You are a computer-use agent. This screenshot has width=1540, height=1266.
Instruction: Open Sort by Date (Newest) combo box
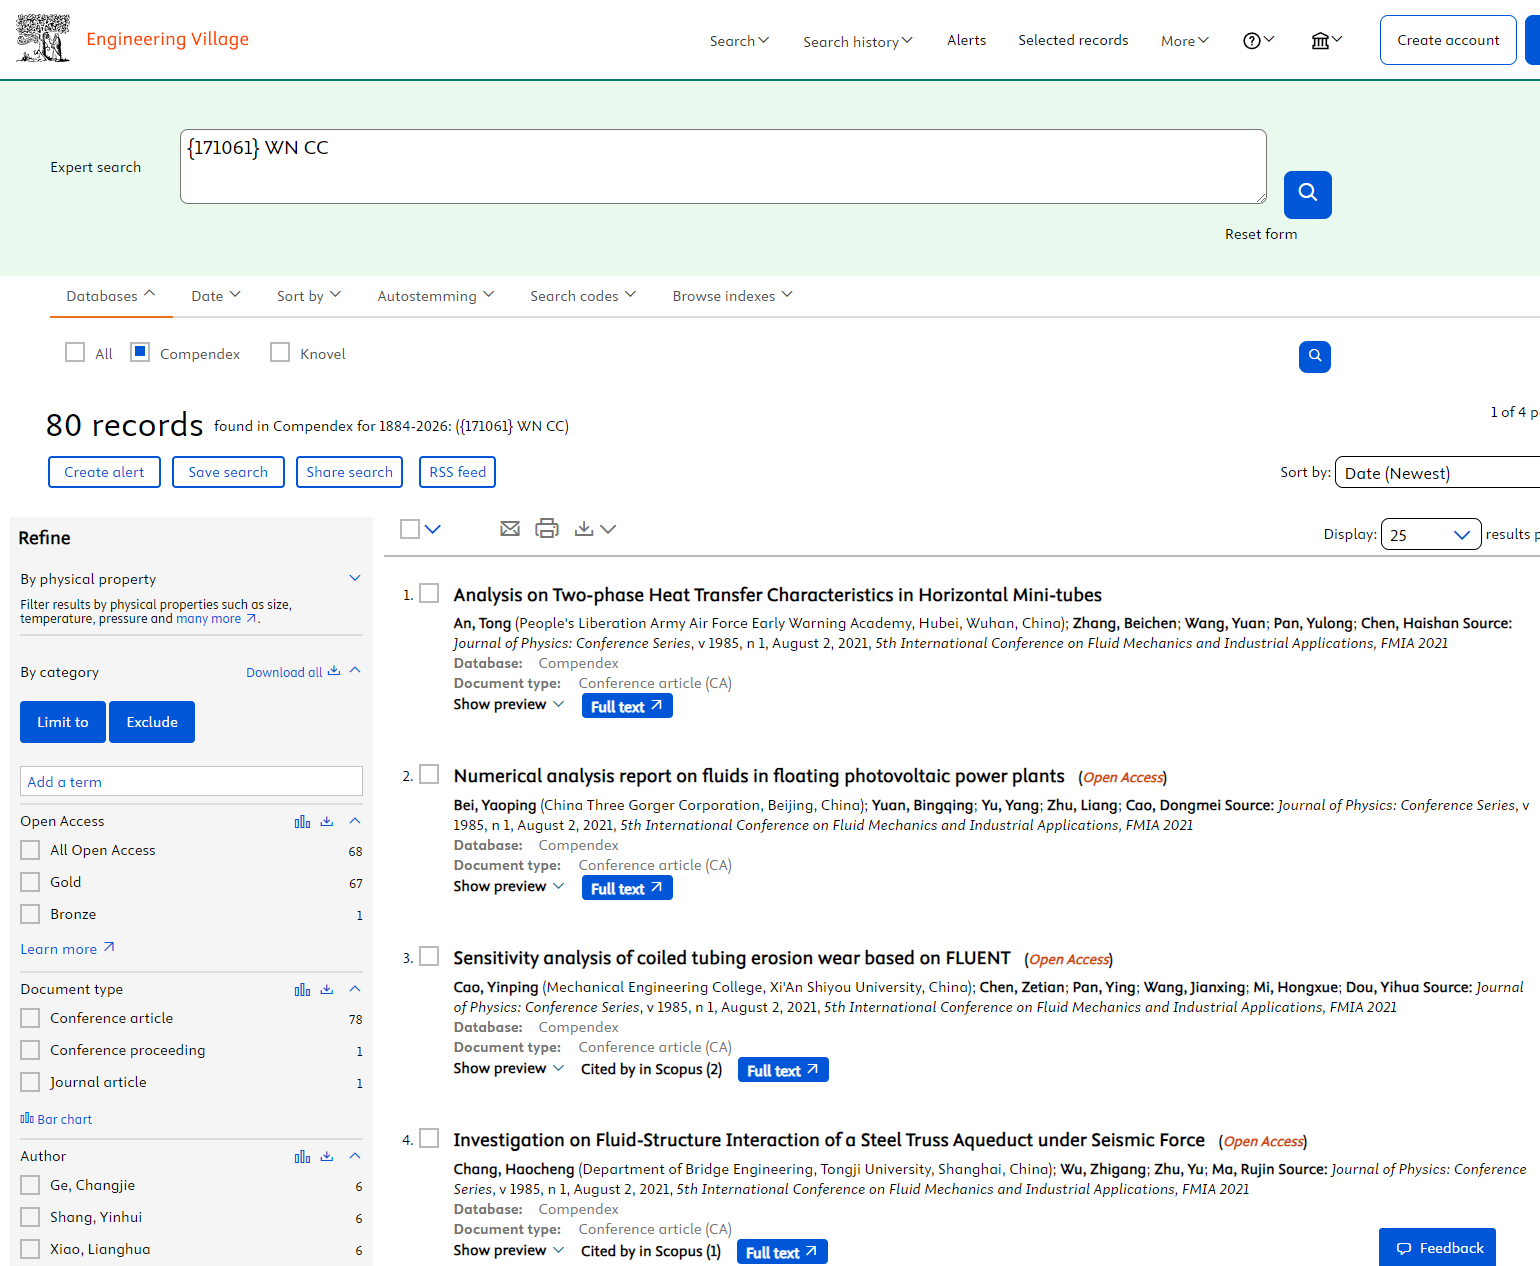(1437, 473)
